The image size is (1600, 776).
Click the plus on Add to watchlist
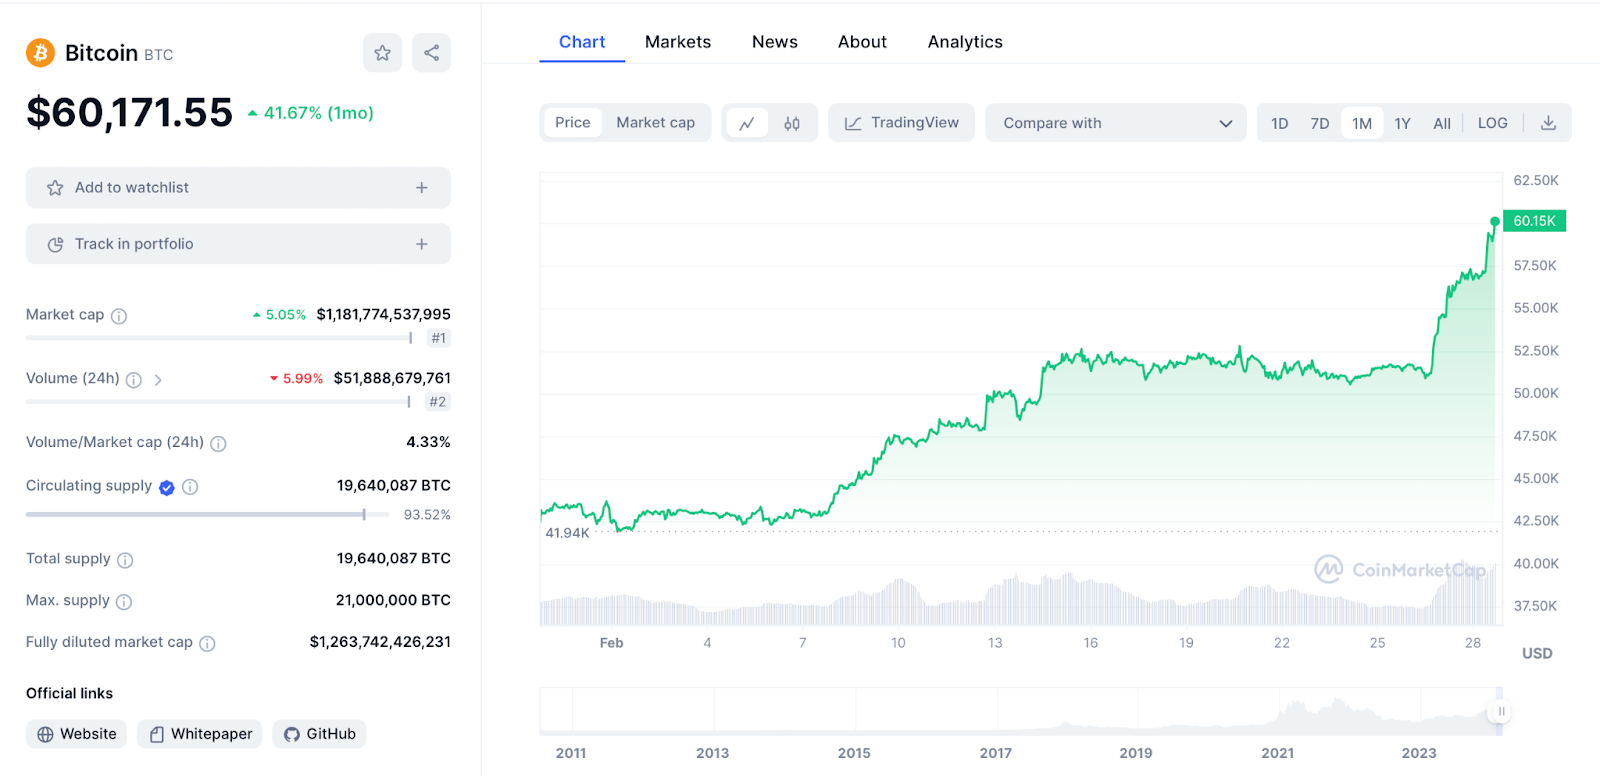(x=422, y=188)
